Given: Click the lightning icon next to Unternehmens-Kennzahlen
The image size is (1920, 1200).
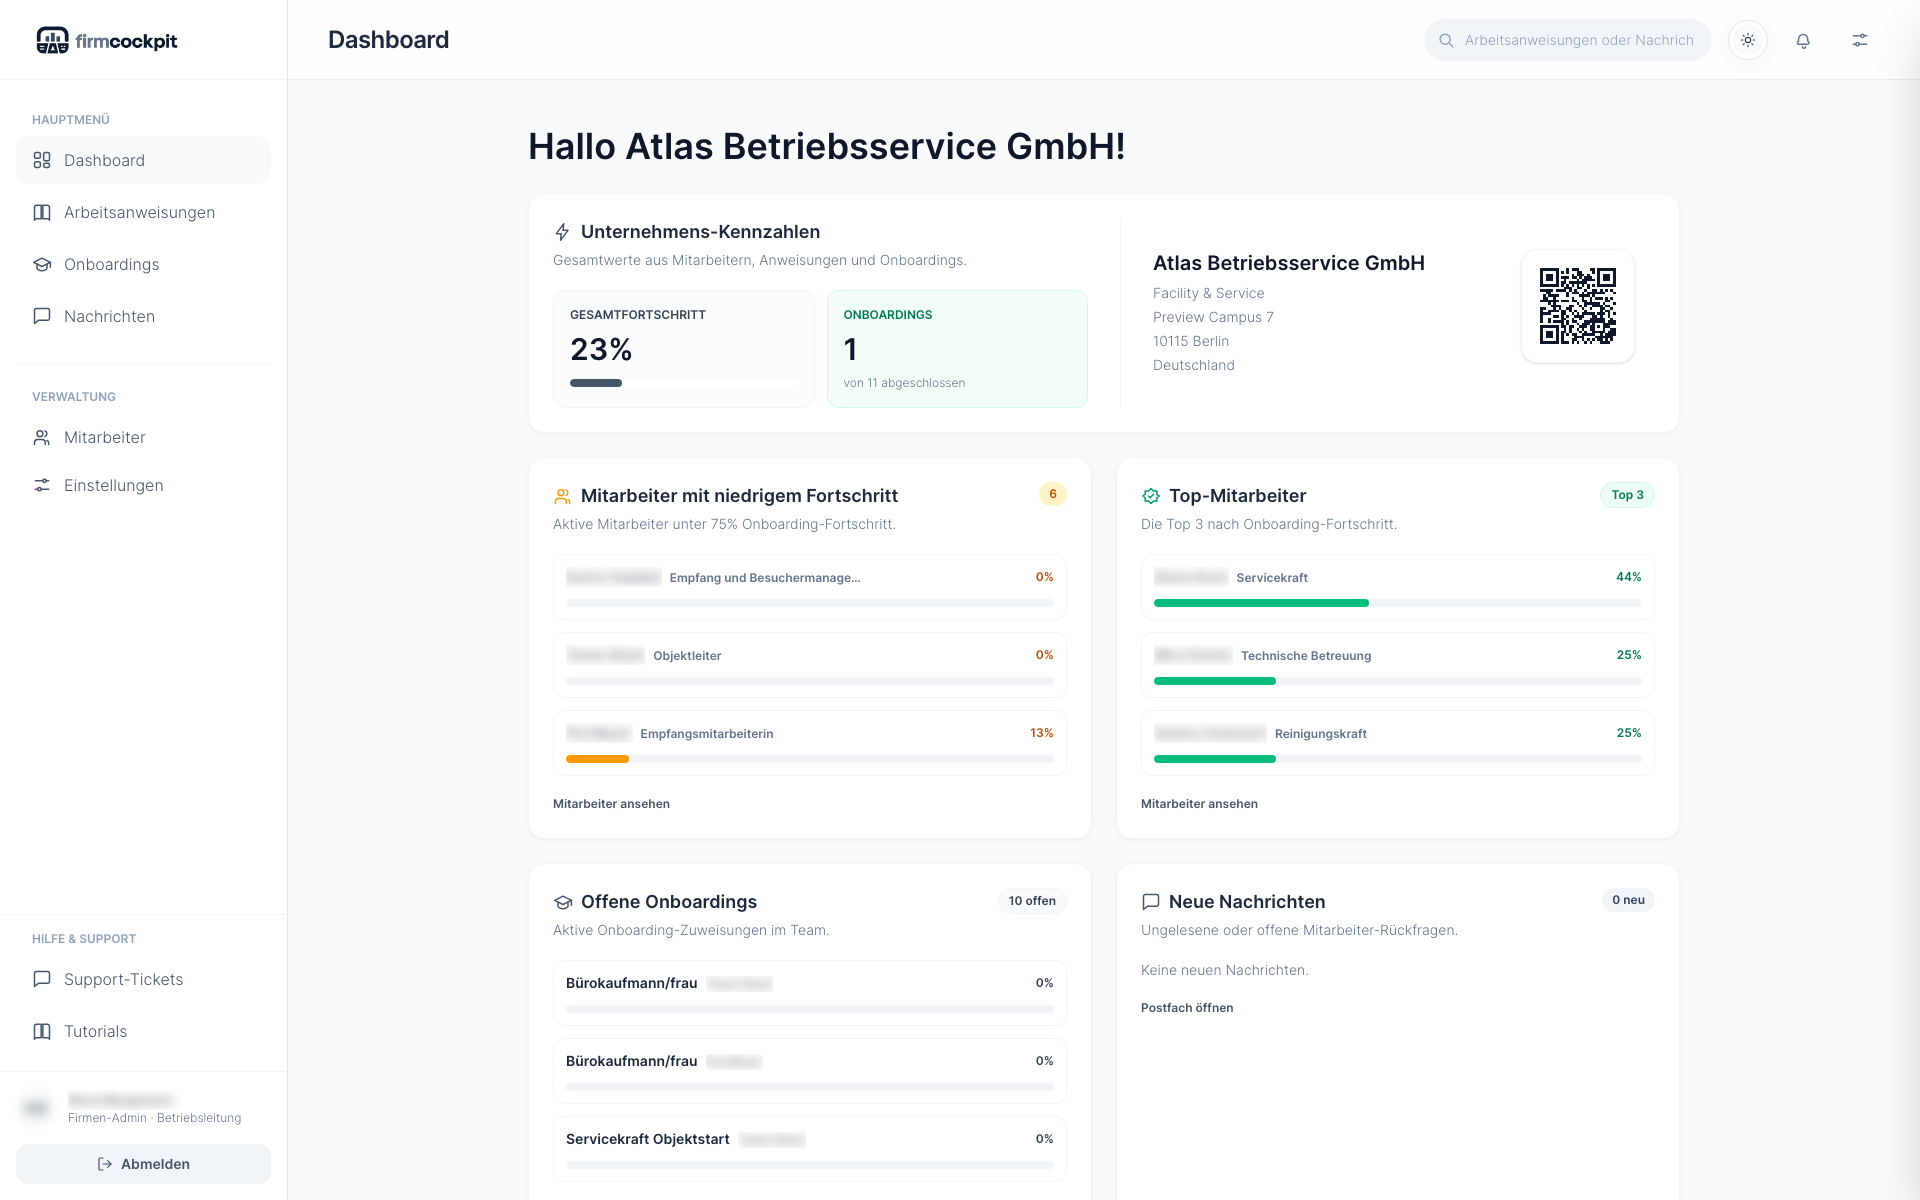Looking at the screenshot, I should (x=562, y=231).
